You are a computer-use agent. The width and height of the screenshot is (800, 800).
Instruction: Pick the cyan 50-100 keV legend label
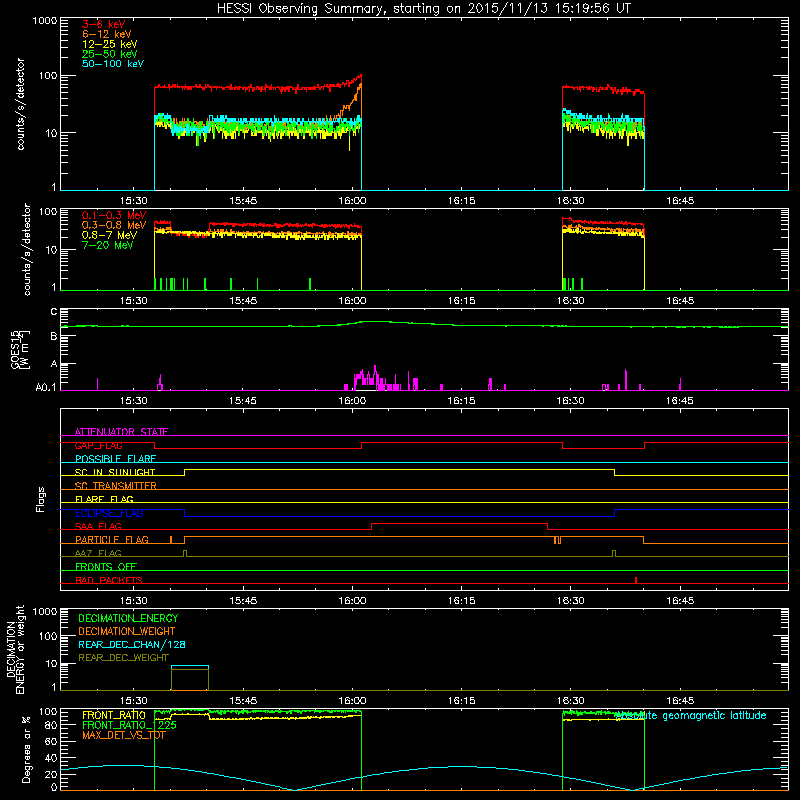click(113, 64)
